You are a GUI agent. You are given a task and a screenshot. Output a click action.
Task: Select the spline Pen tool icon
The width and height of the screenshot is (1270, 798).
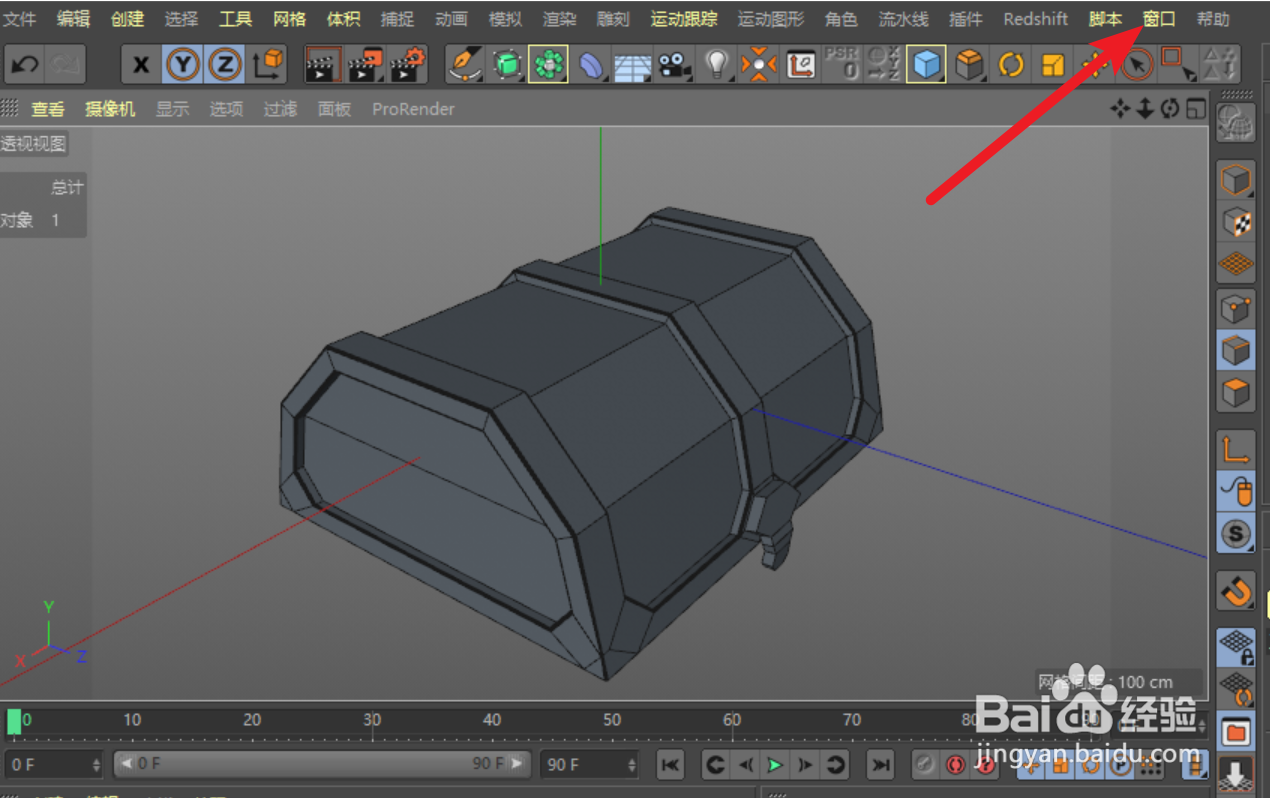465,65
